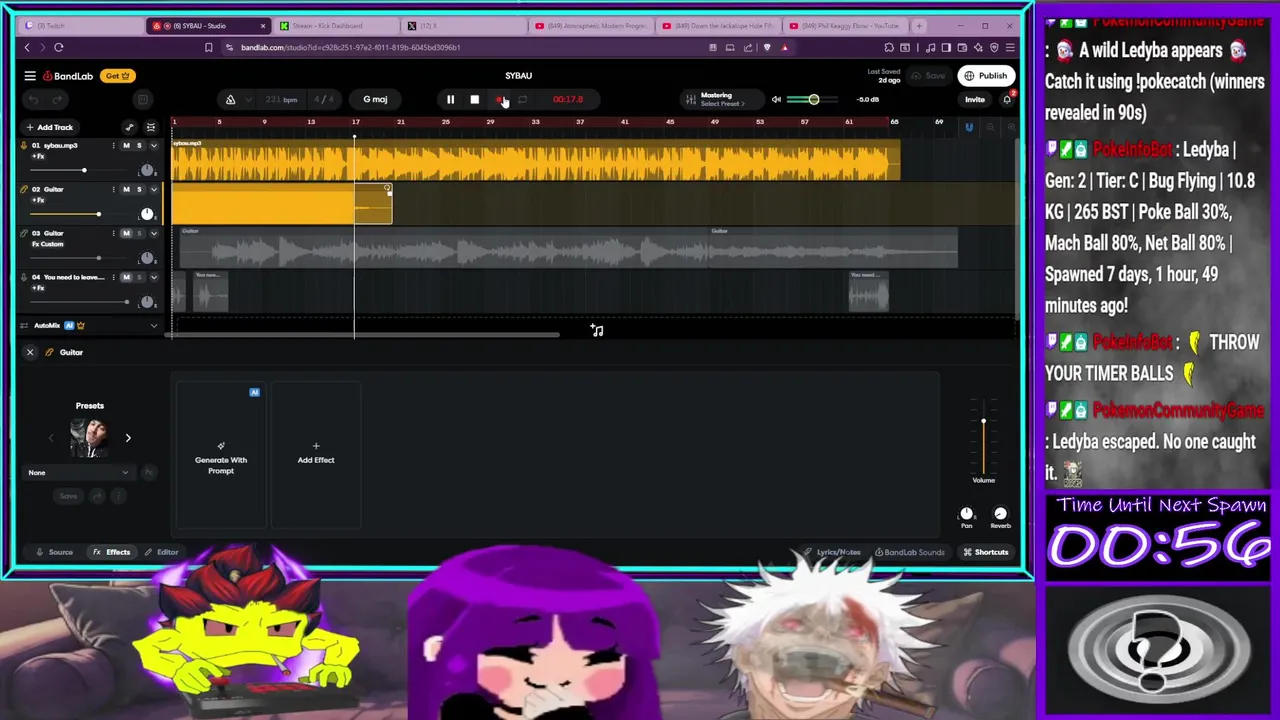This screenshot has width=1280, height=720.
Task: Solo track 01 sybau.mp3
Action: tap(139, 146)
